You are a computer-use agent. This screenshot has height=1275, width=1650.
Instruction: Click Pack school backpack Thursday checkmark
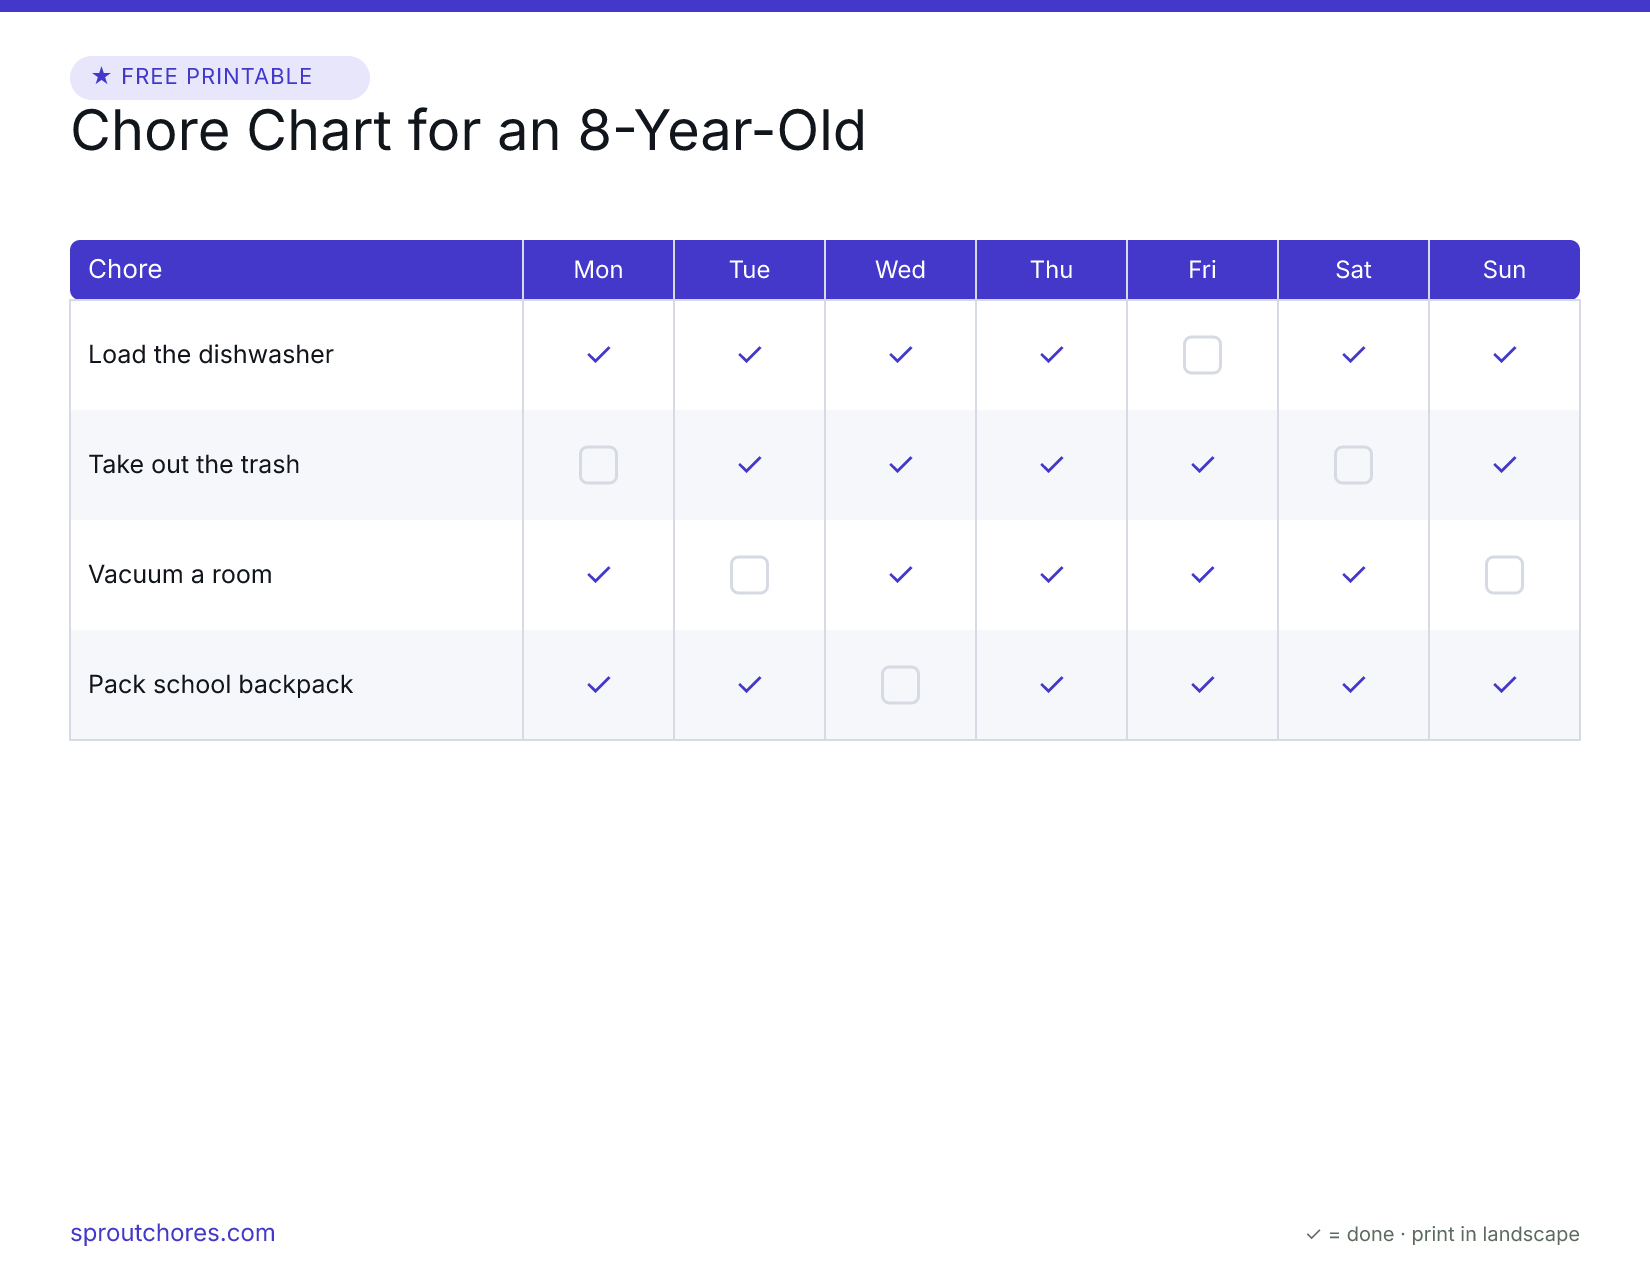[1051, 685]
